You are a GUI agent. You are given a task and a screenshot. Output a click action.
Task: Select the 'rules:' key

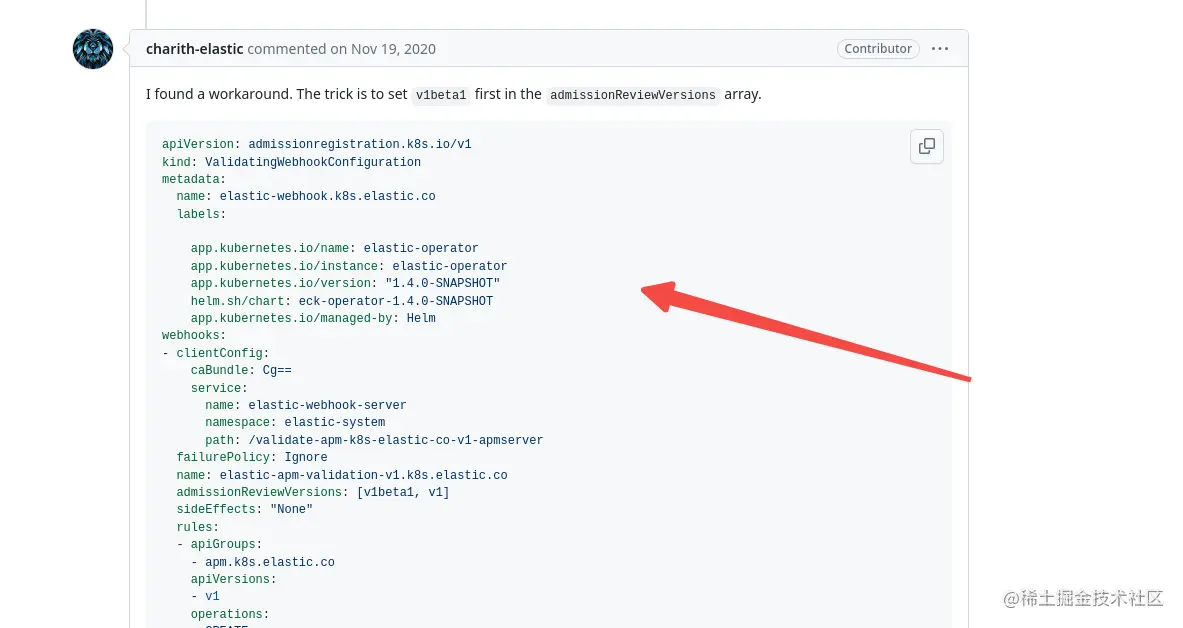[x=198, y=527]
